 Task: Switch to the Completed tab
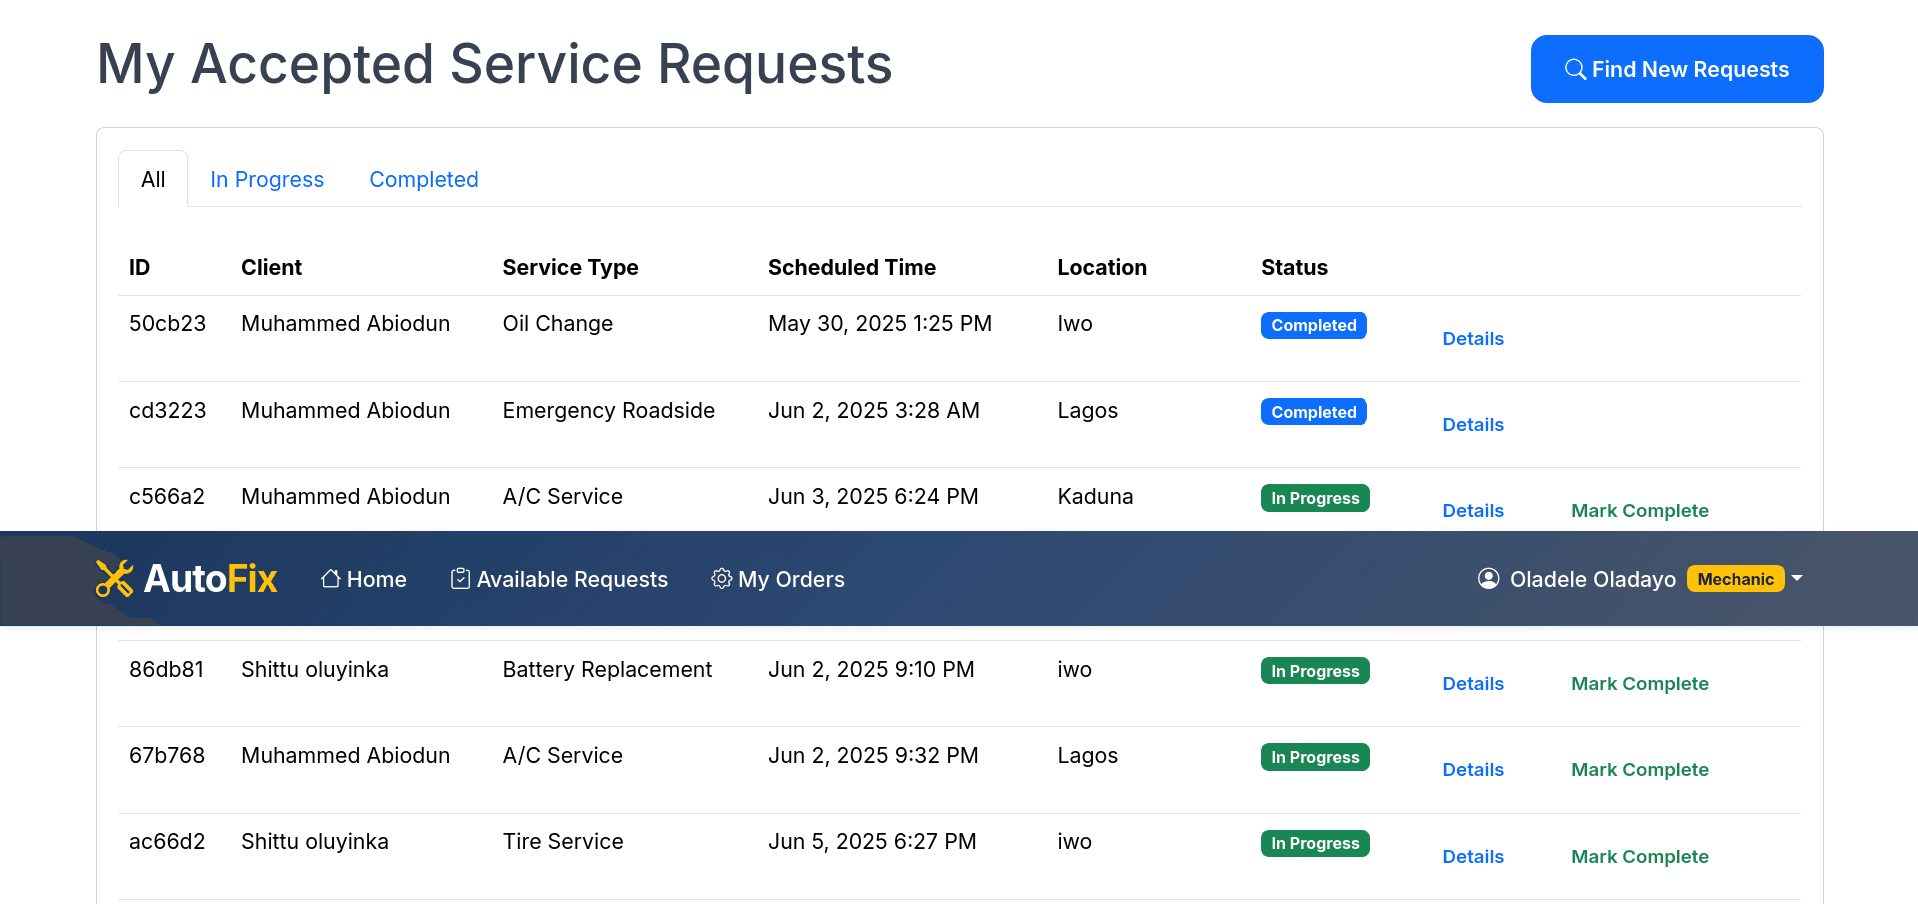click(424, 179)
